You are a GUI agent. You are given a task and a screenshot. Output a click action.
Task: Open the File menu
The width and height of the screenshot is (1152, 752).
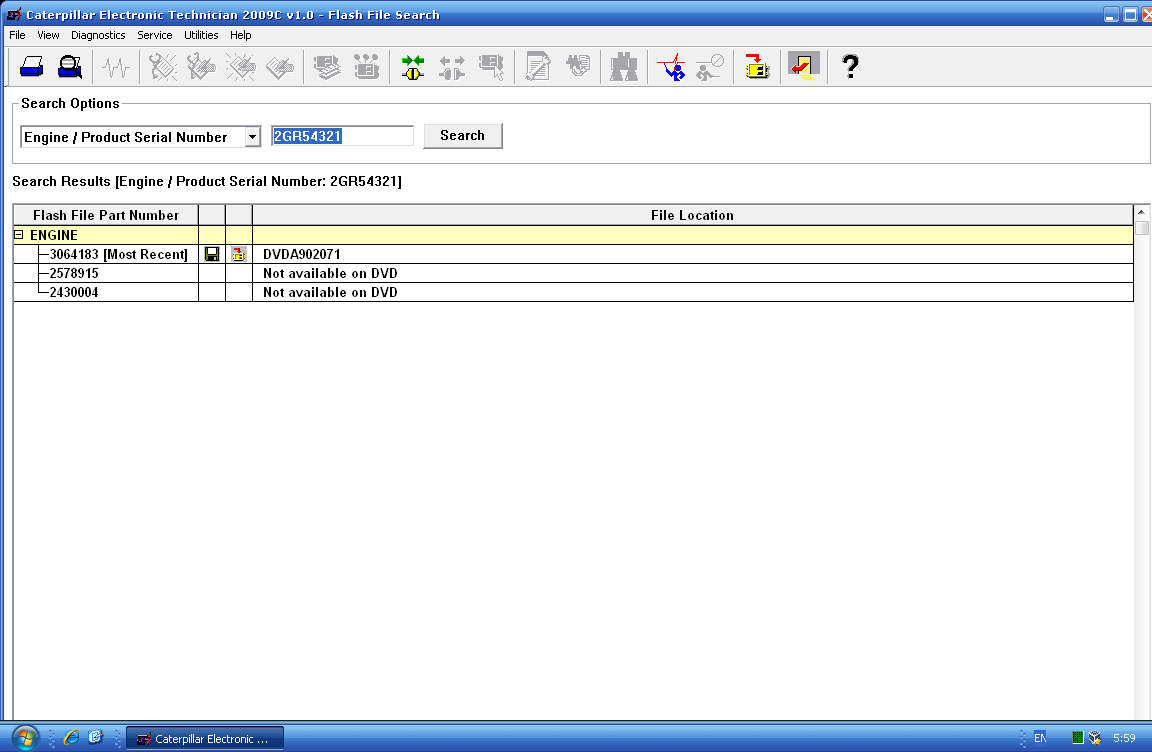tap(17, 35)
